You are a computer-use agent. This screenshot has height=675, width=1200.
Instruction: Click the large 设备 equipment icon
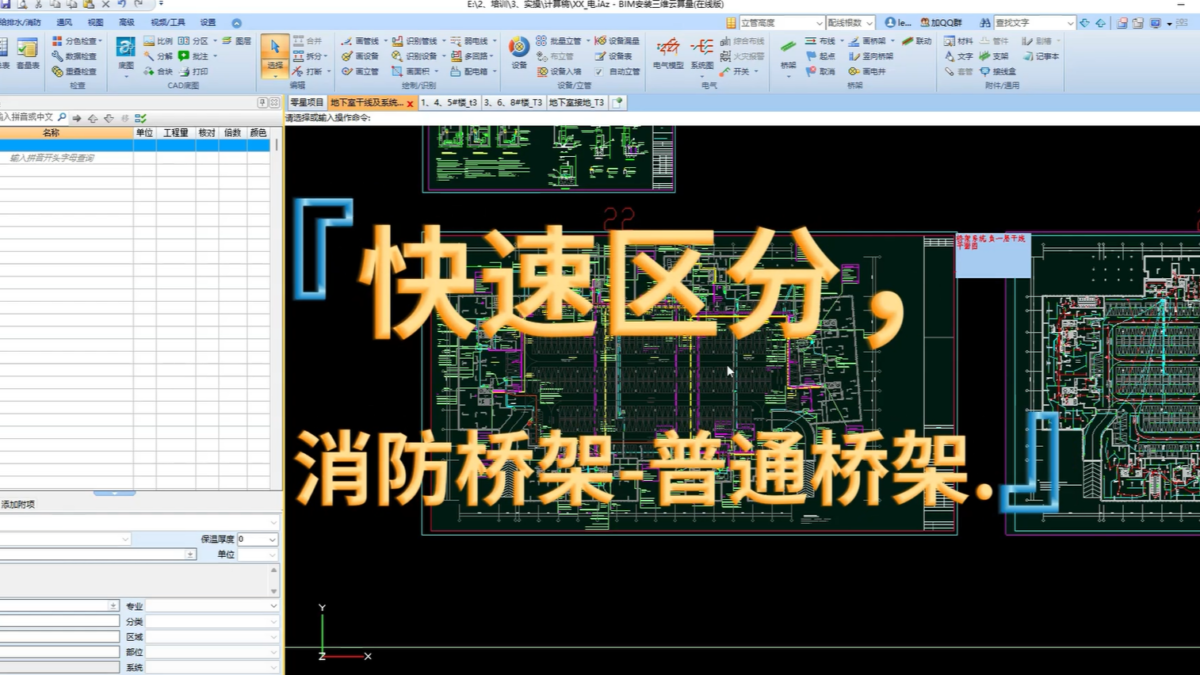pyautogui.click(x=519, y=53)
